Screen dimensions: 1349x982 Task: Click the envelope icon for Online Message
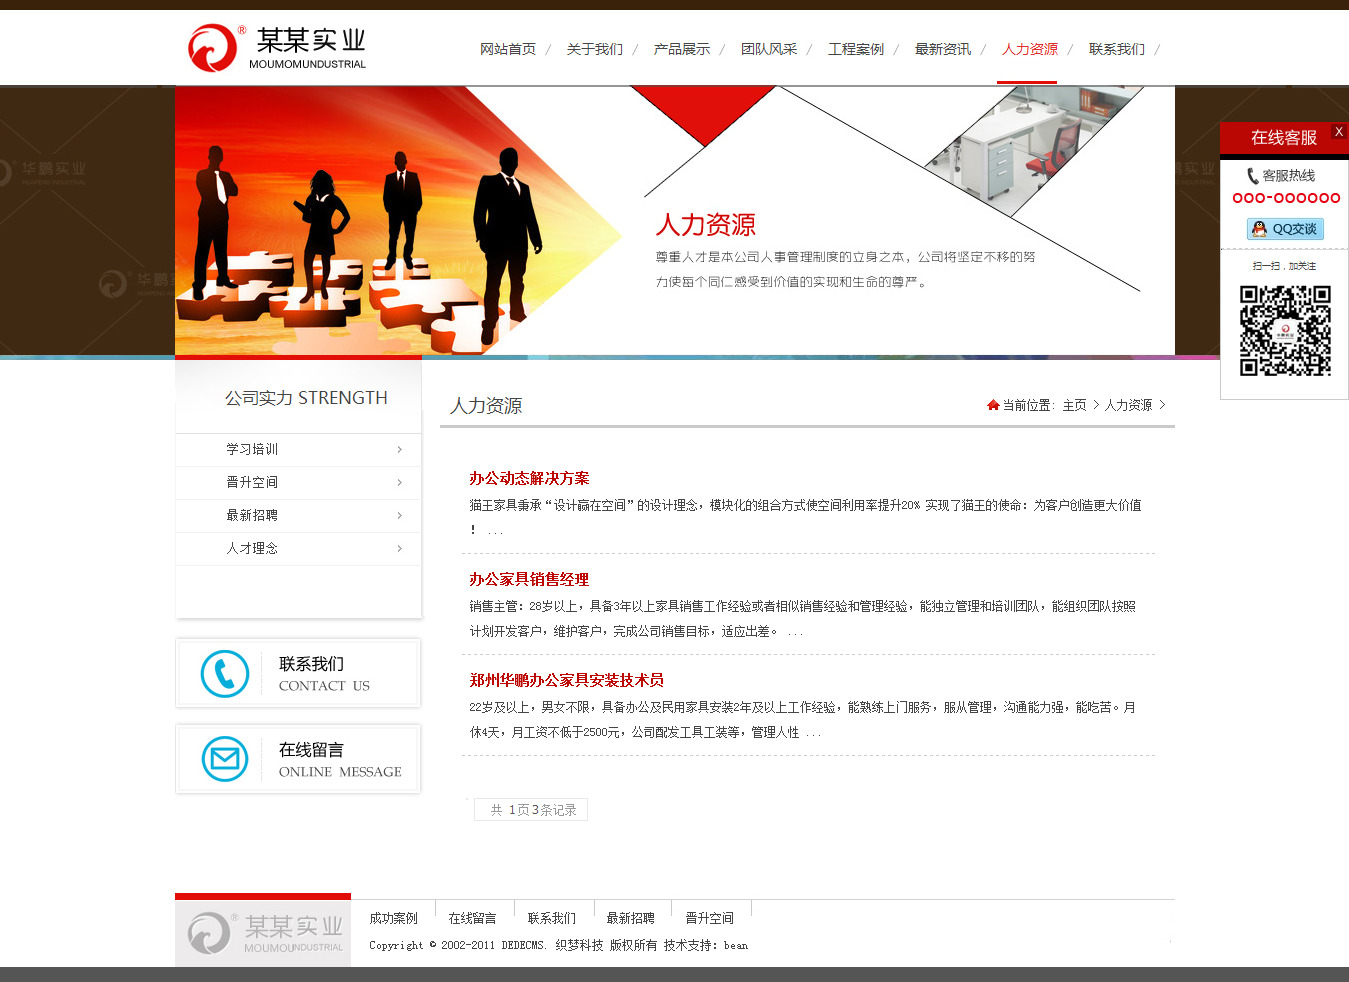(x=225, y=759)
